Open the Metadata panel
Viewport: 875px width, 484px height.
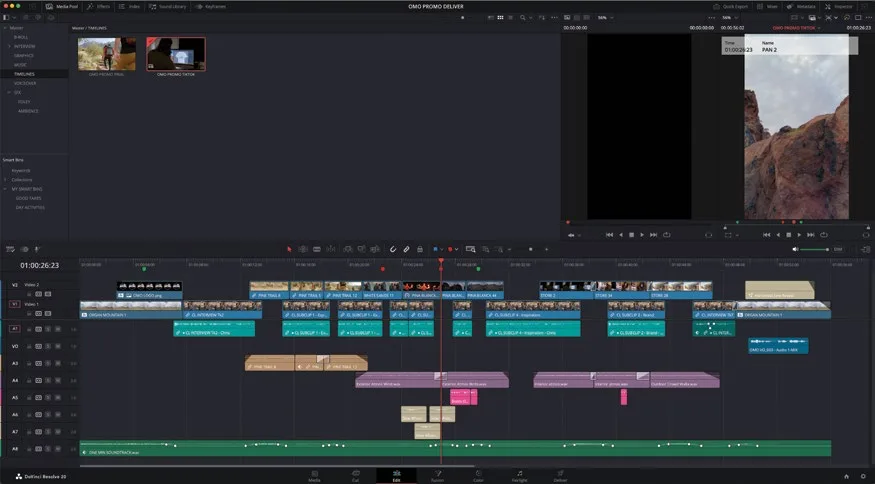pos(801,6)
